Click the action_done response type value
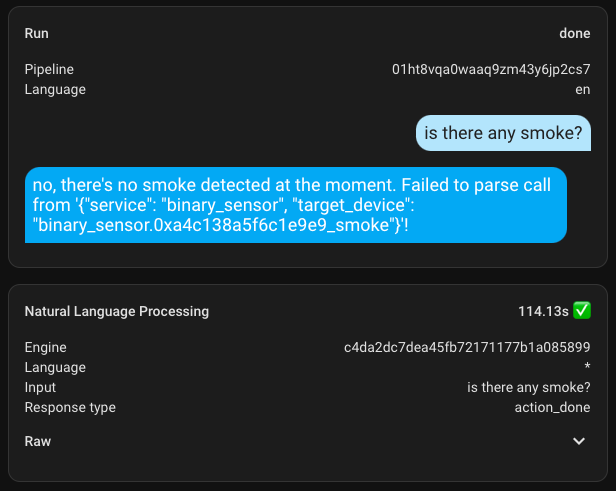This screenshot has height=491, width=616. (x=552, y=408)
